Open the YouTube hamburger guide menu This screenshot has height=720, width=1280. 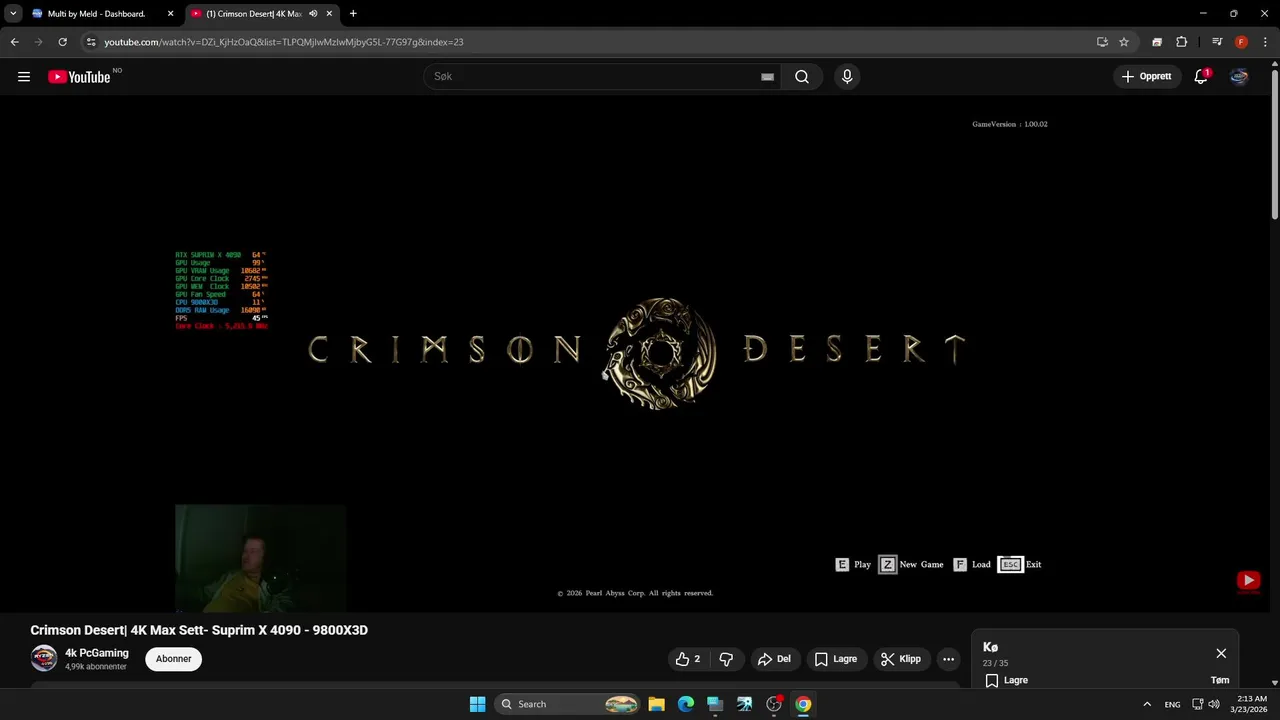coord(24,77)
